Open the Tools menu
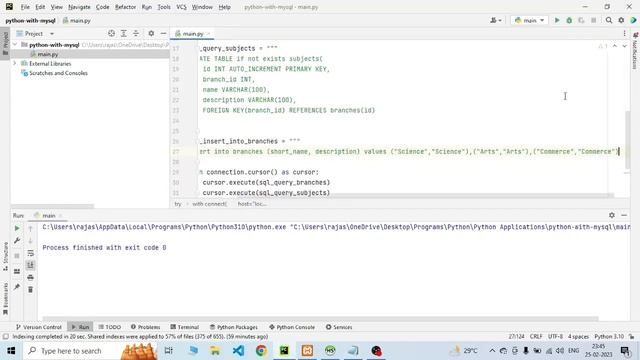640x360 pixels. (164, 7)
